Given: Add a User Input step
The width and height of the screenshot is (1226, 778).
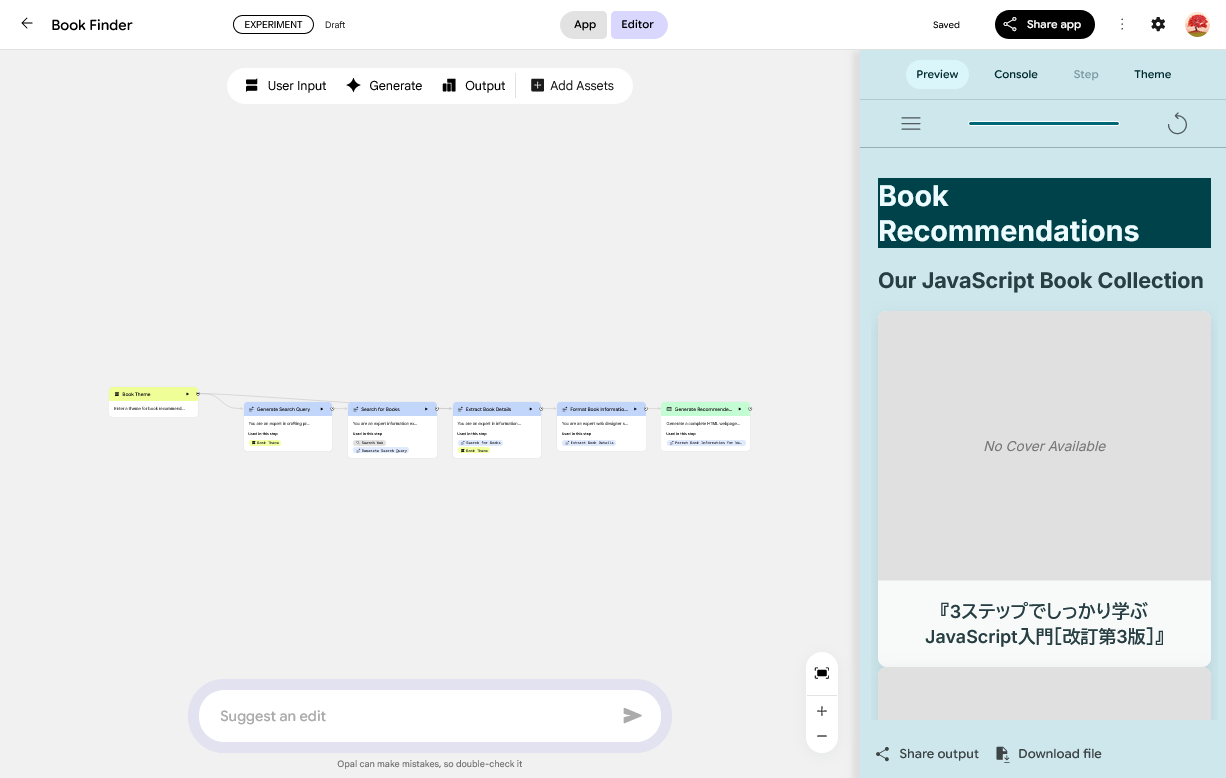Looking at the screenshot, I should click(x=286, y=86).
